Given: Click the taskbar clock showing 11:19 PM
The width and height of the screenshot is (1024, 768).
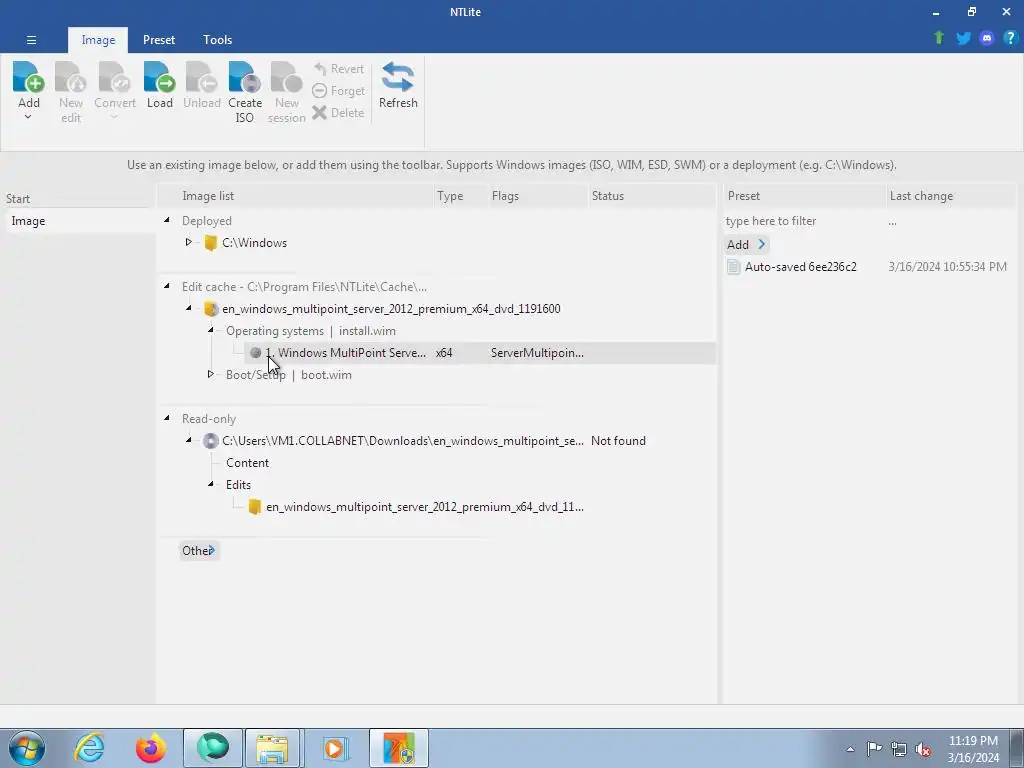Looking at the screenshot, I should 973,749.
